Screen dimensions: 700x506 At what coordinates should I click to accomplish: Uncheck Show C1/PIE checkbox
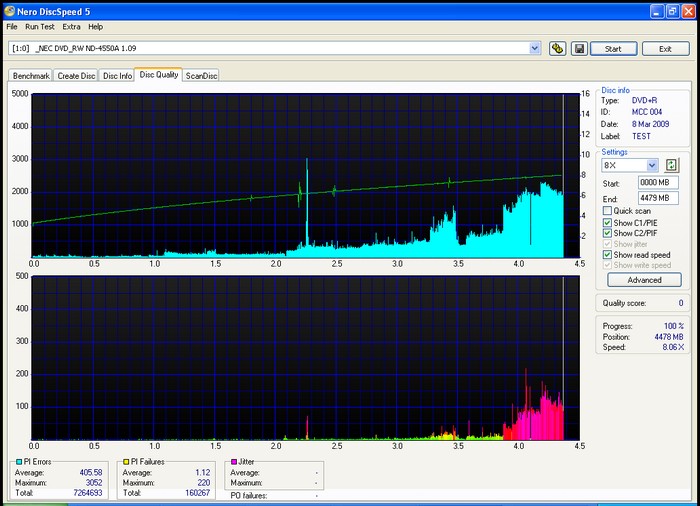(x=607, y=222)
